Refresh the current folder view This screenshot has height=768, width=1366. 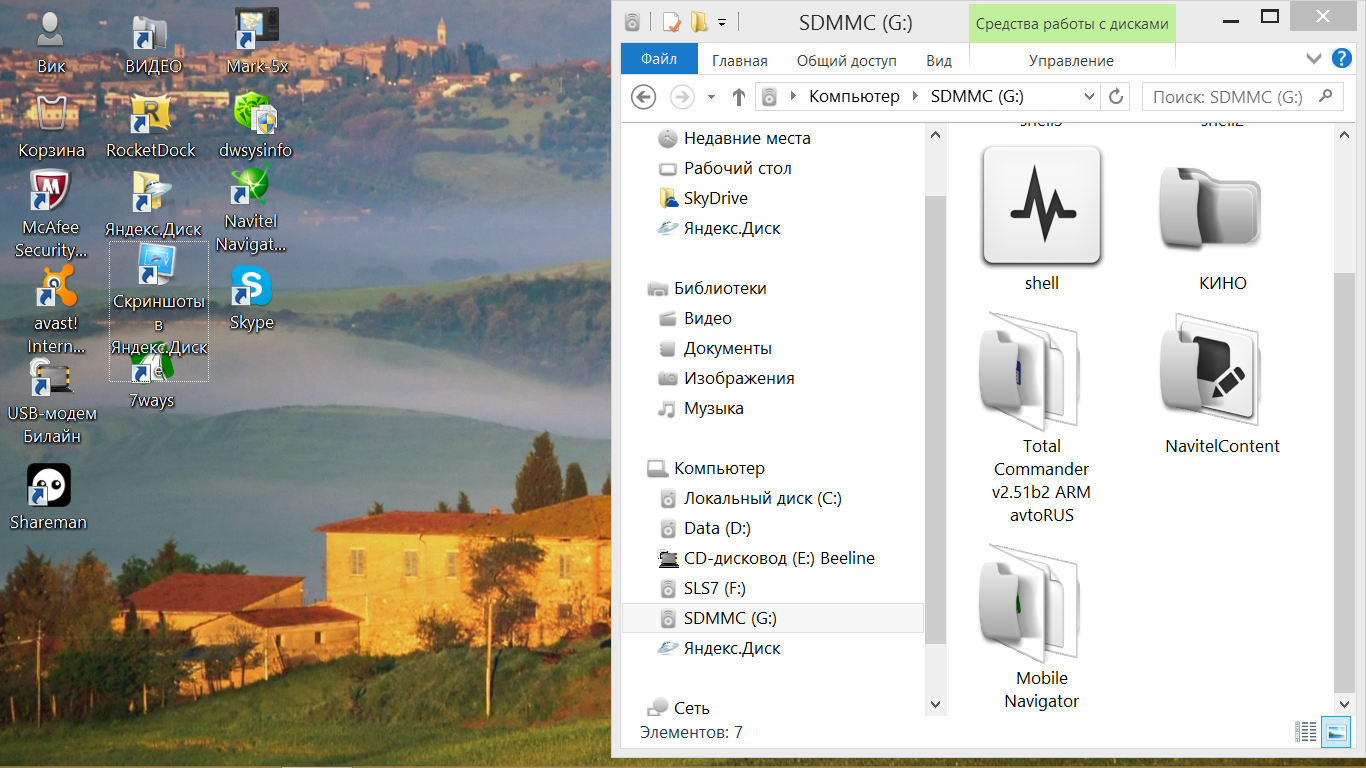click(x=1116, y=97)
